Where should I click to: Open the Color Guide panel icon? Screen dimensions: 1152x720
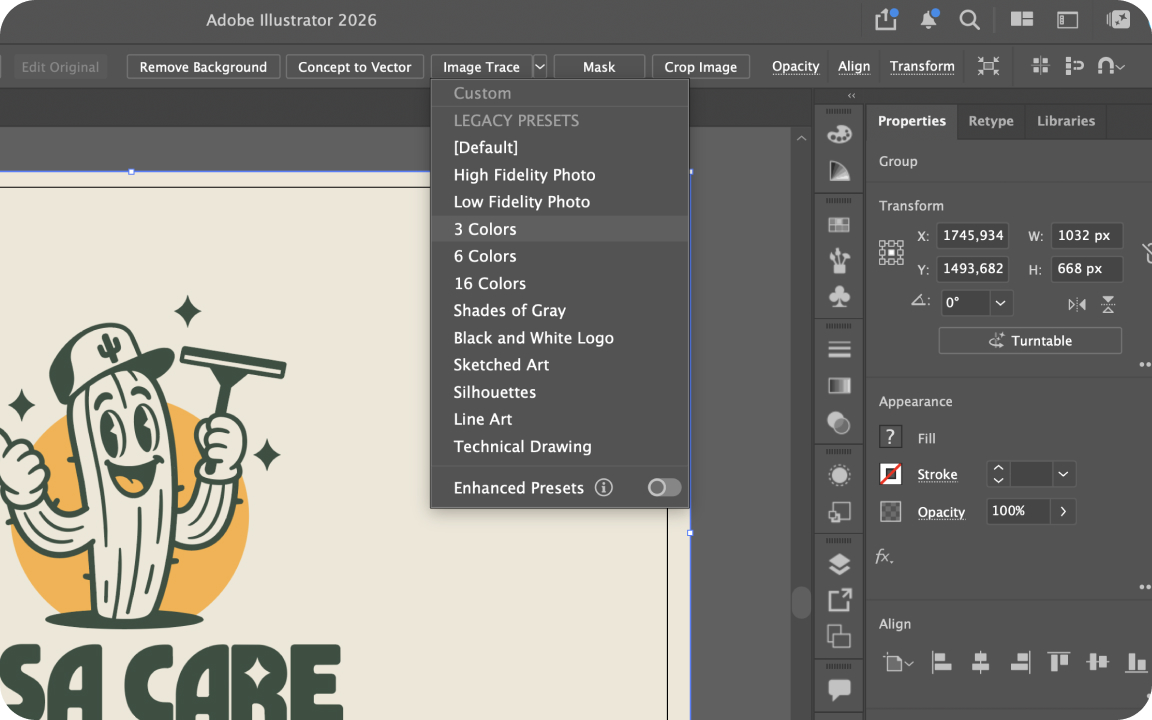[839, 170]
